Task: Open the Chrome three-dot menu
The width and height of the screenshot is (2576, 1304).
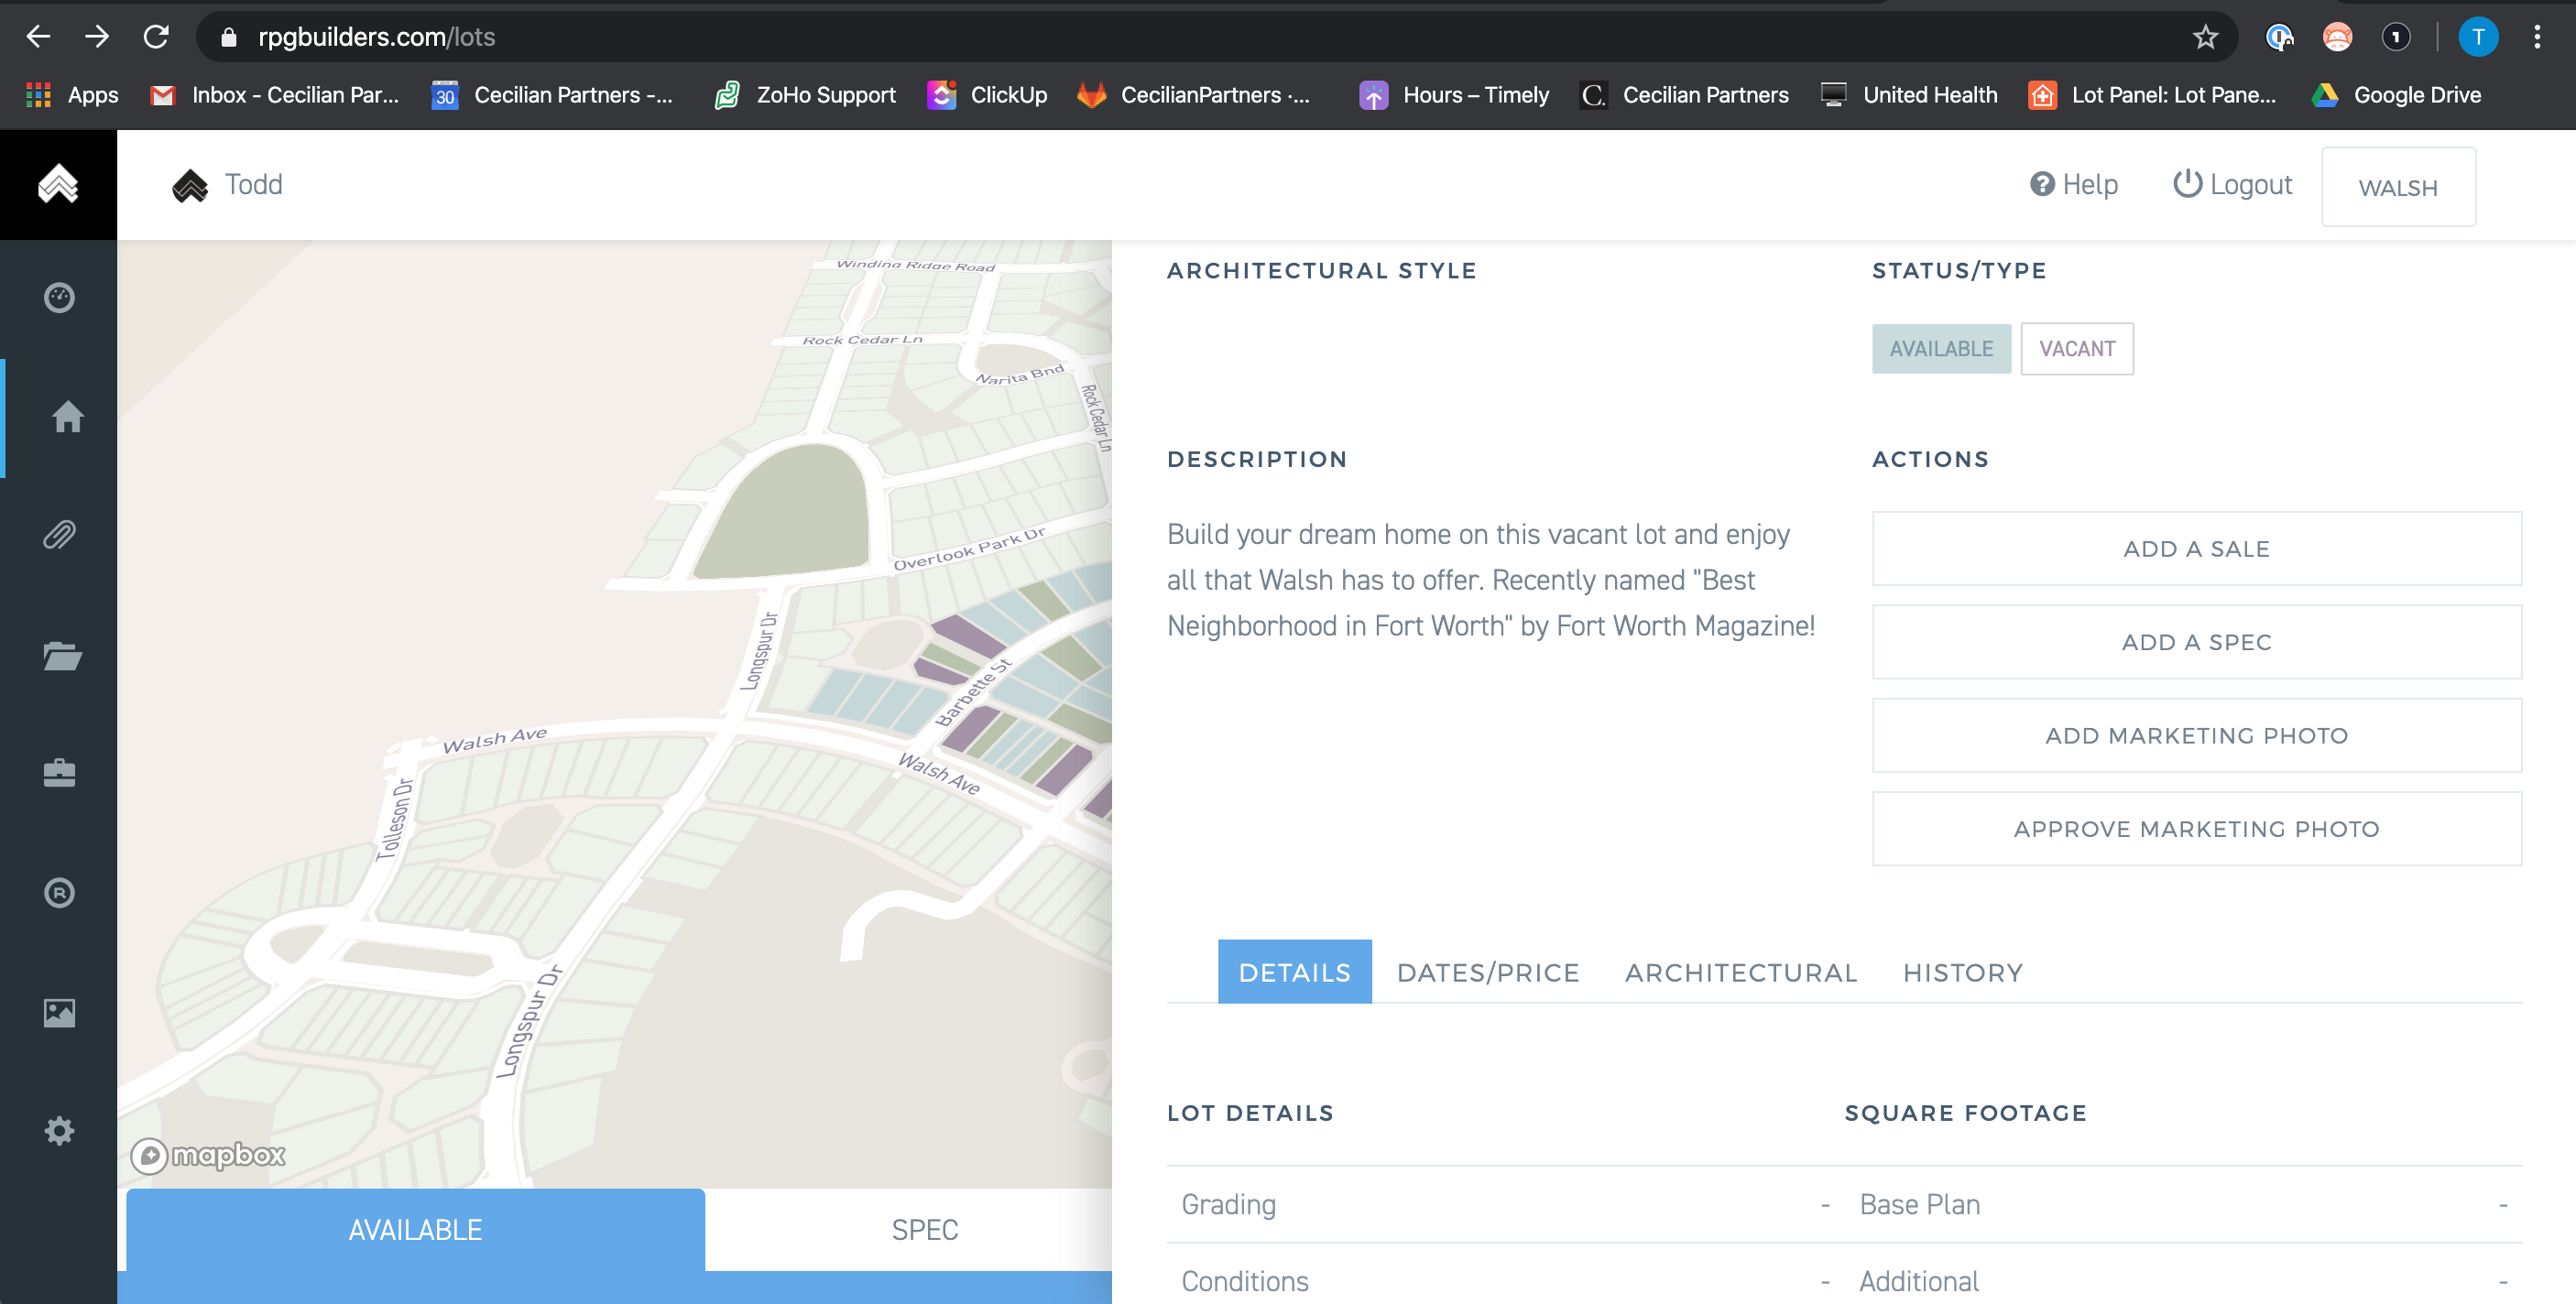Action: coord(2536,37)
